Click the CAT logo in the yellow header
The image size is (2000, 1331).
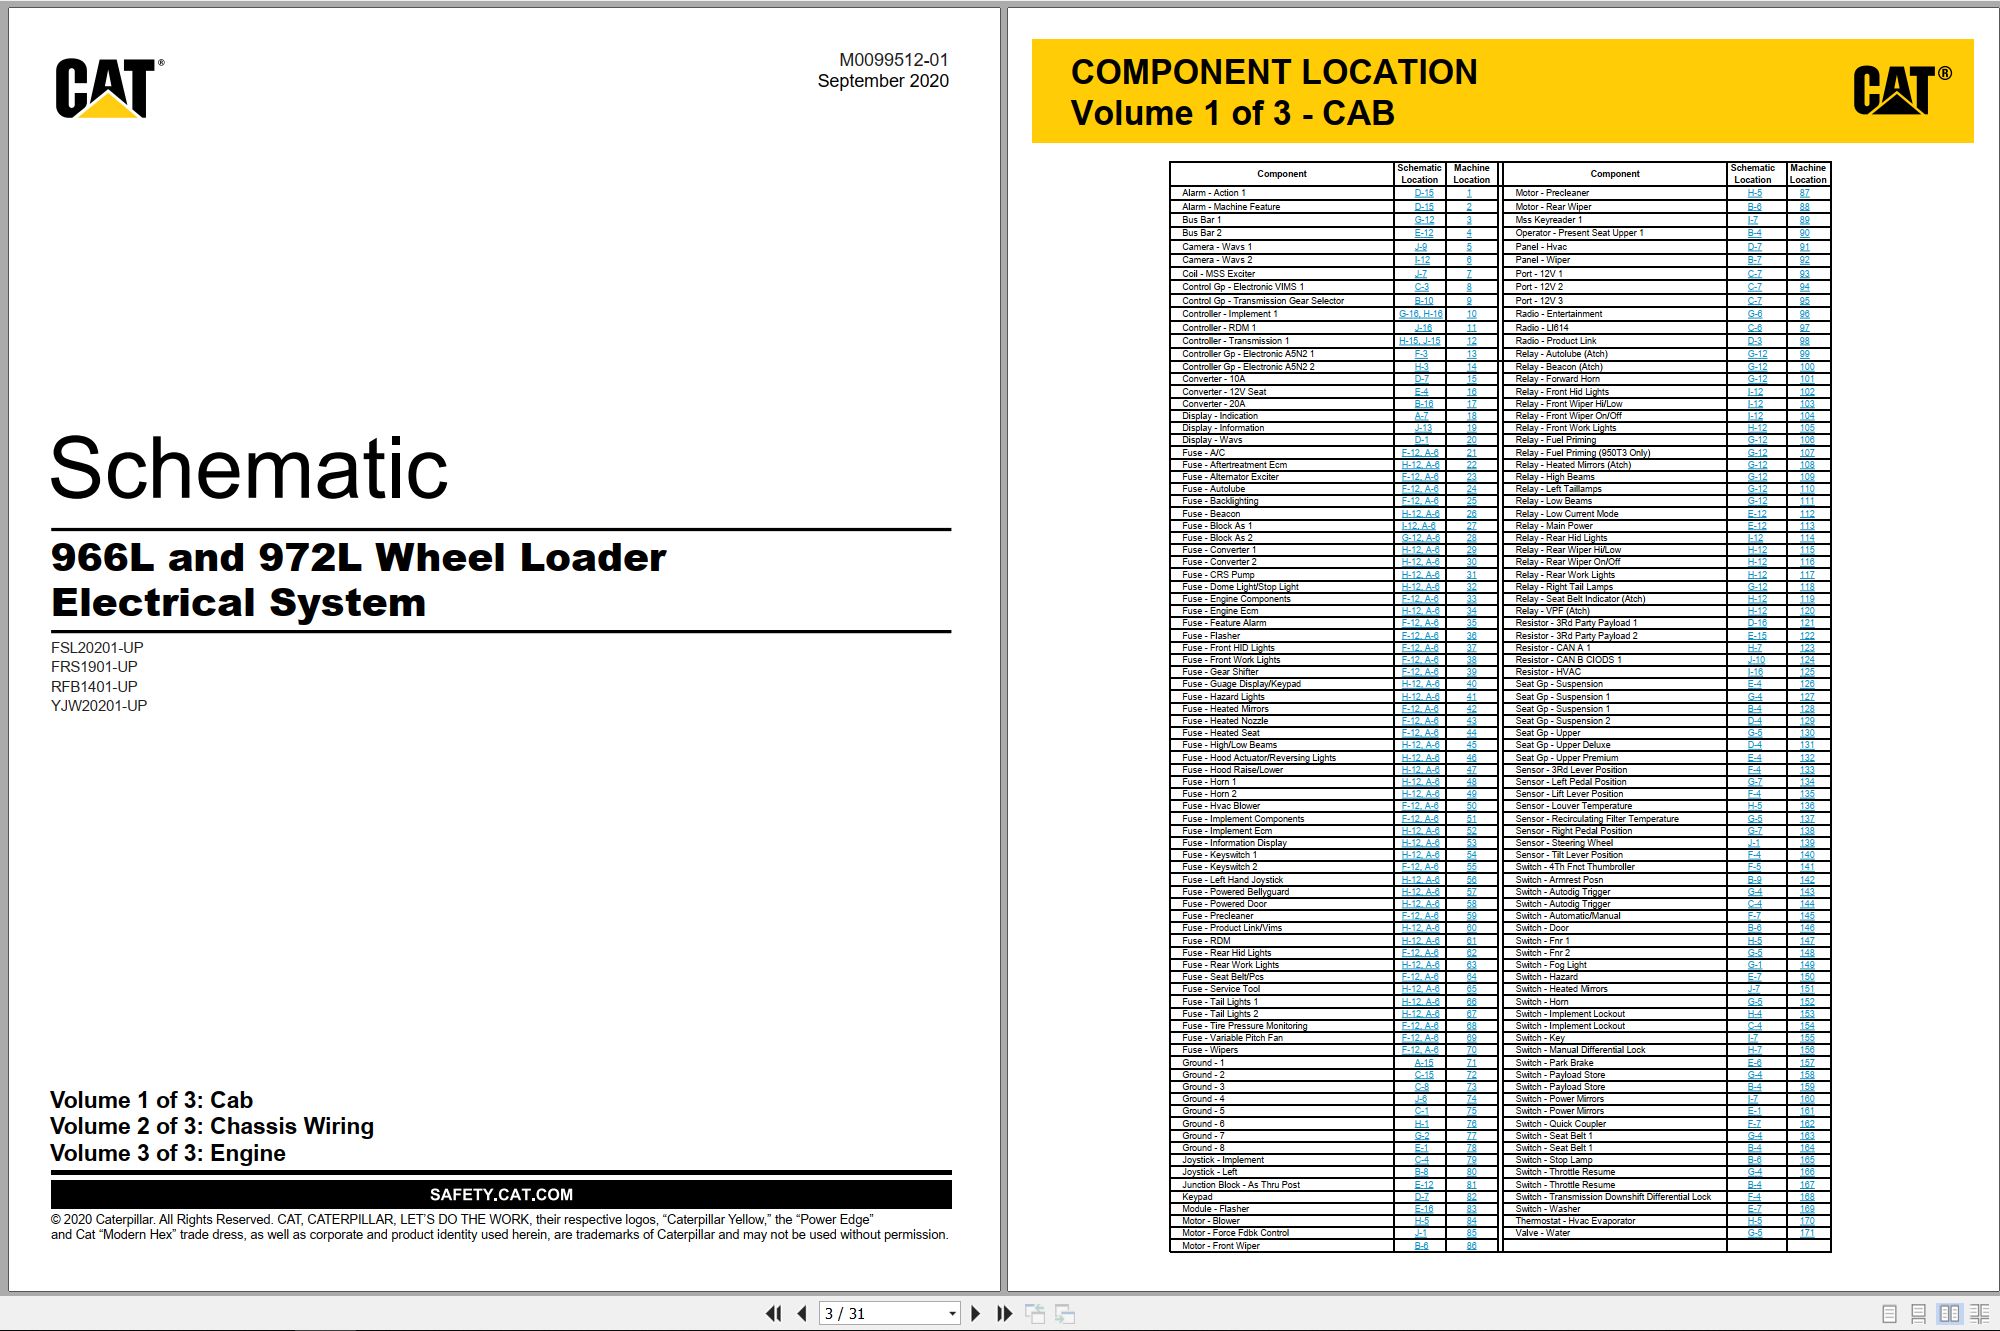click(x=1902, y=89)
